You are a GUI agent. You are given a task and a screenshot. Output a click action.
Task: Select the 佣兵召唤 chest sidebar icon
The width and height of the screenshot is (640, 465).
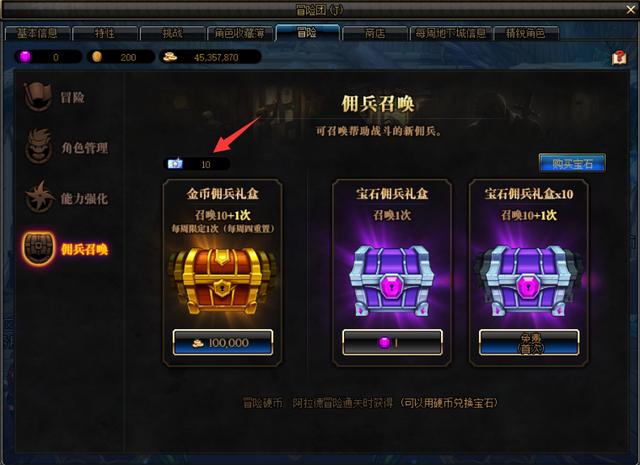tap(38, 248)
